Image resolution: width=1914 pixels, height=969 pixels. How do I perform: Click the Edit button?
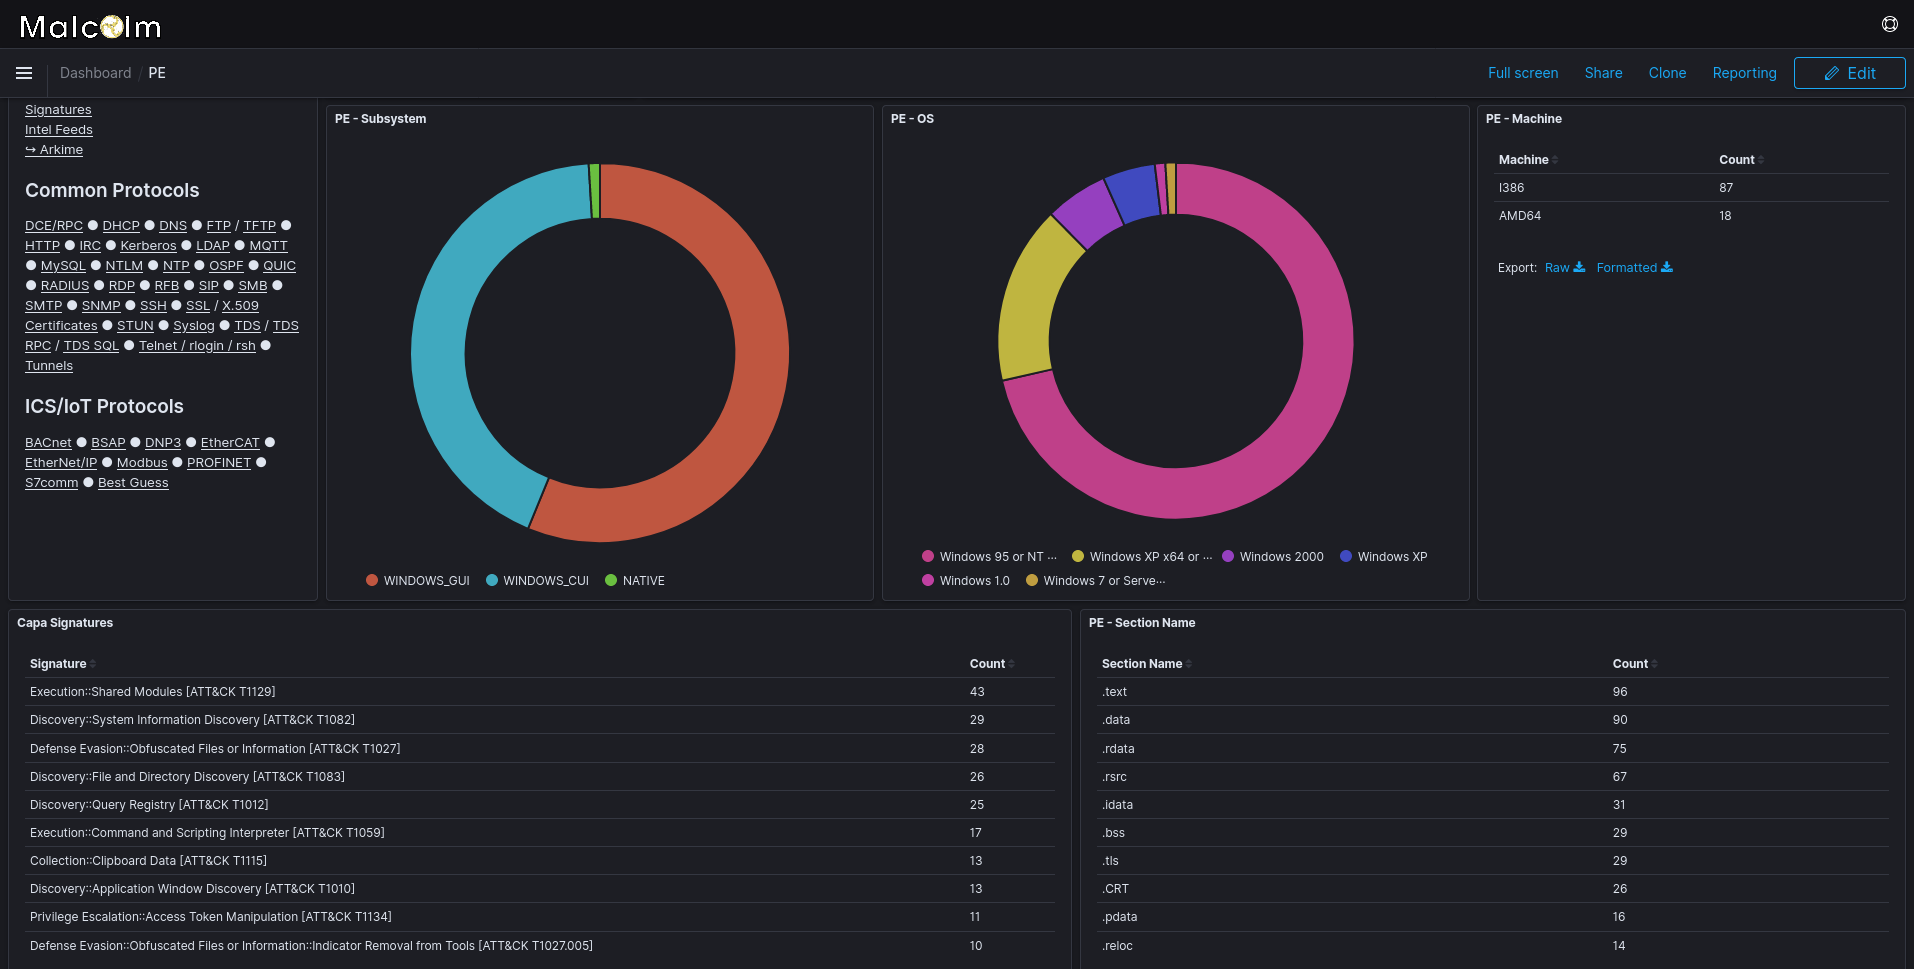1849,72
